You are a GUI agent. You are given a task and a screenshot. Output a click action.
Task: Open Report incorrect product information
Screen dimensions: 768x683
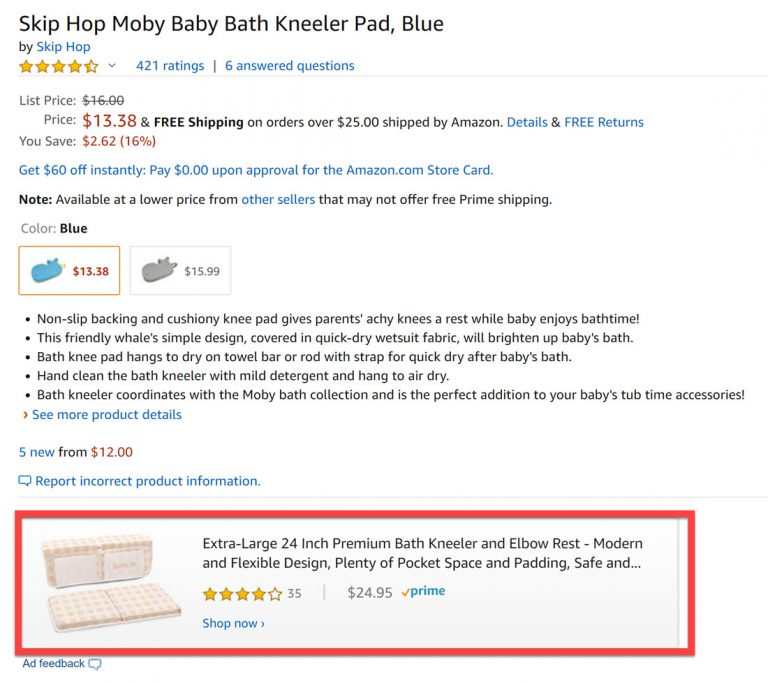pyautogui.click(x=147, y=481)
